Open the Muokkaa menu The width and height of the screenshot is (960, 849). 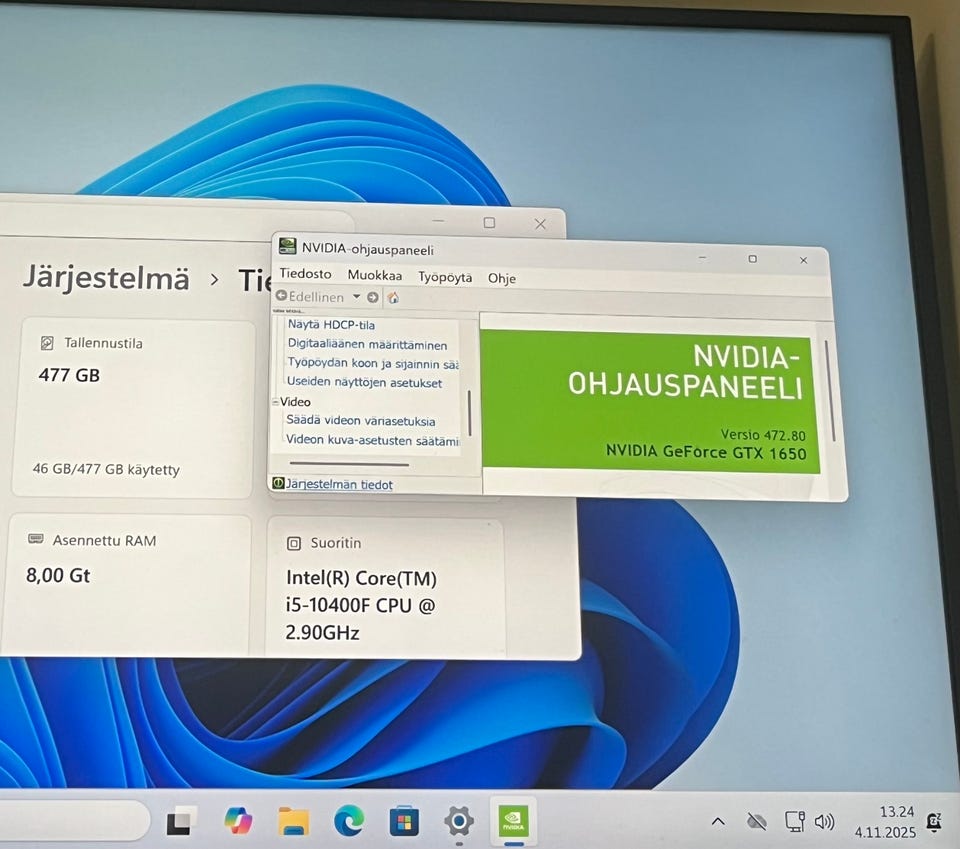pyautogui.click(x=375, y=275)
